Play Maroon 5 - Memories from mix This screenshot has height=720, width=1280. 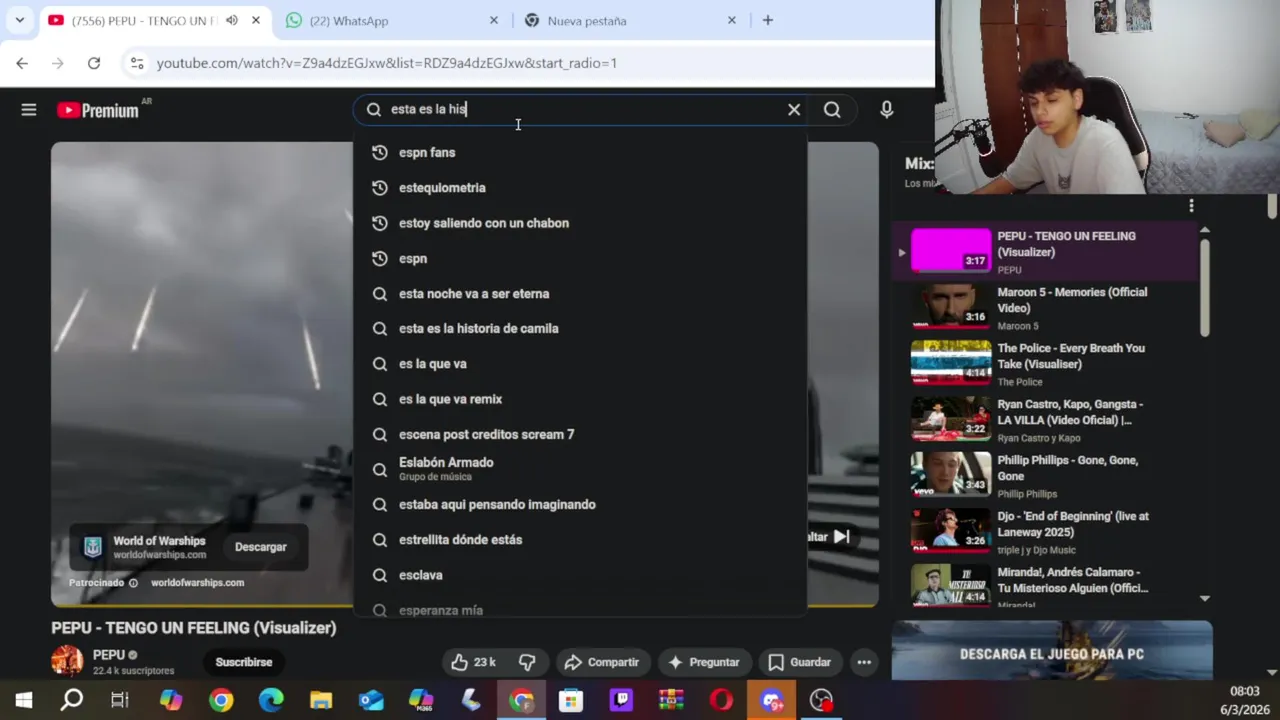point(1044,308)
